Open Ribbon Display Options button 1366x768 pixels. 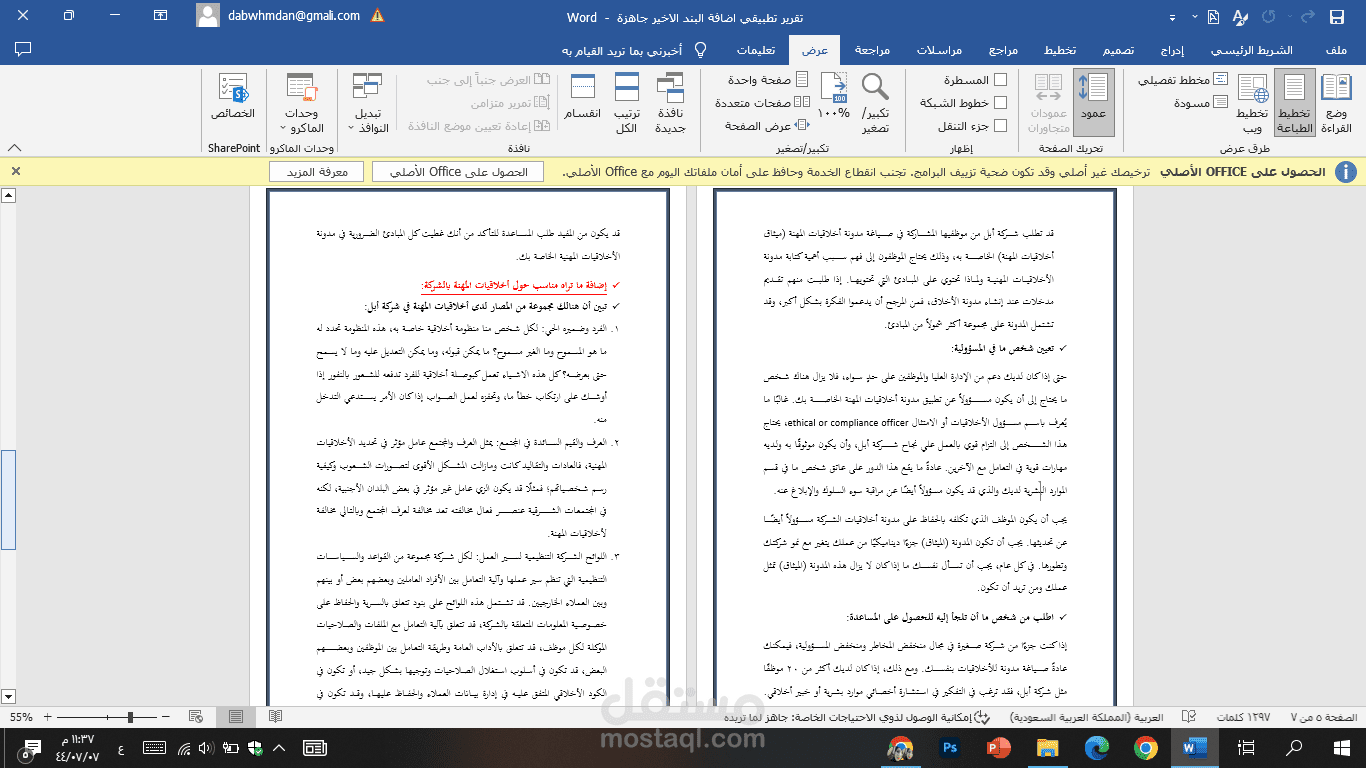(161, 17)
